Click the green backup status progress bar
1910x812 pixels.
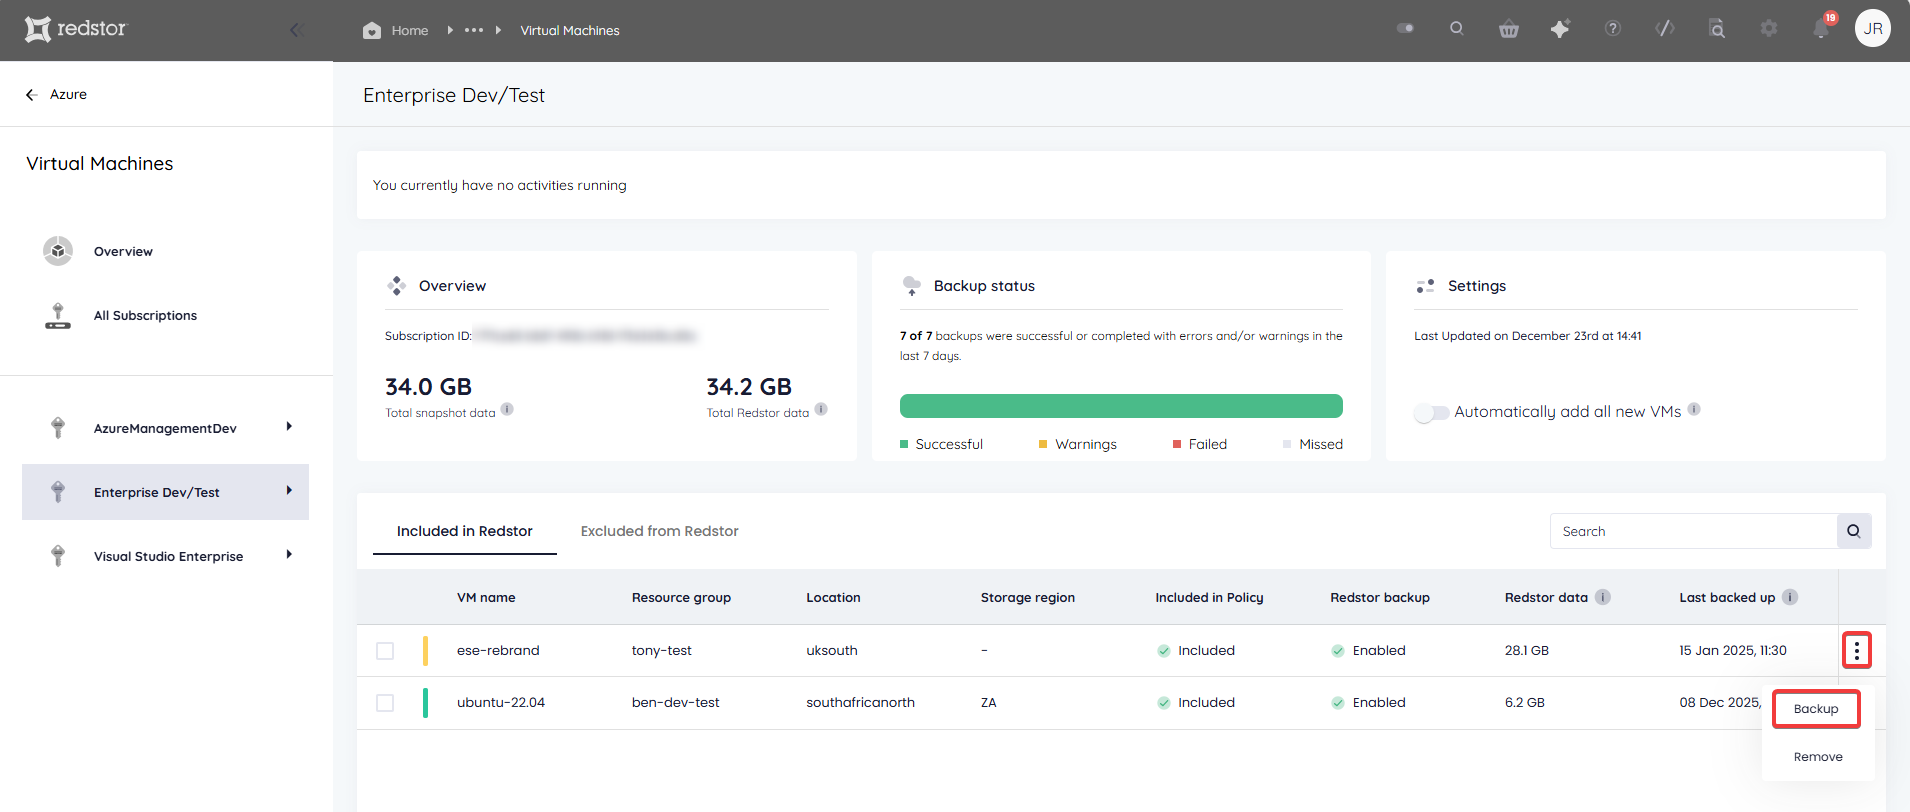point(1121,406)
